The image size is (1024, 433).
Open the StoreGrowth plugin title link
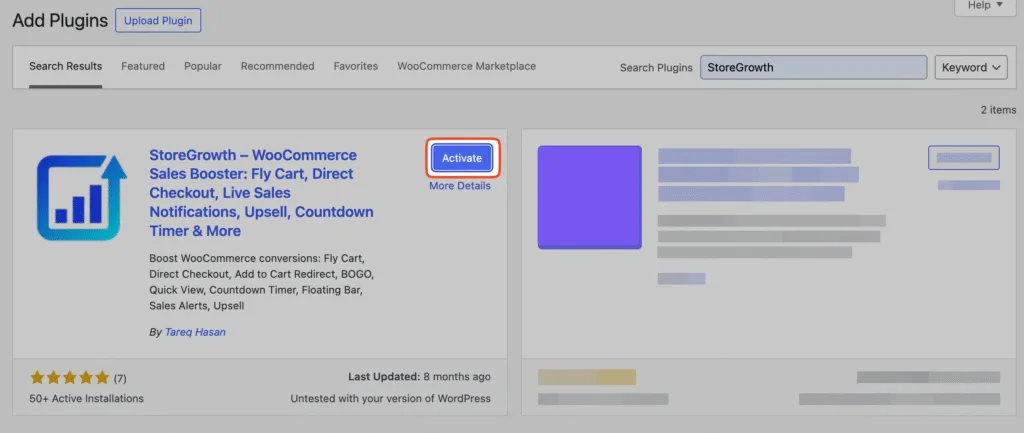pos(261,193)
